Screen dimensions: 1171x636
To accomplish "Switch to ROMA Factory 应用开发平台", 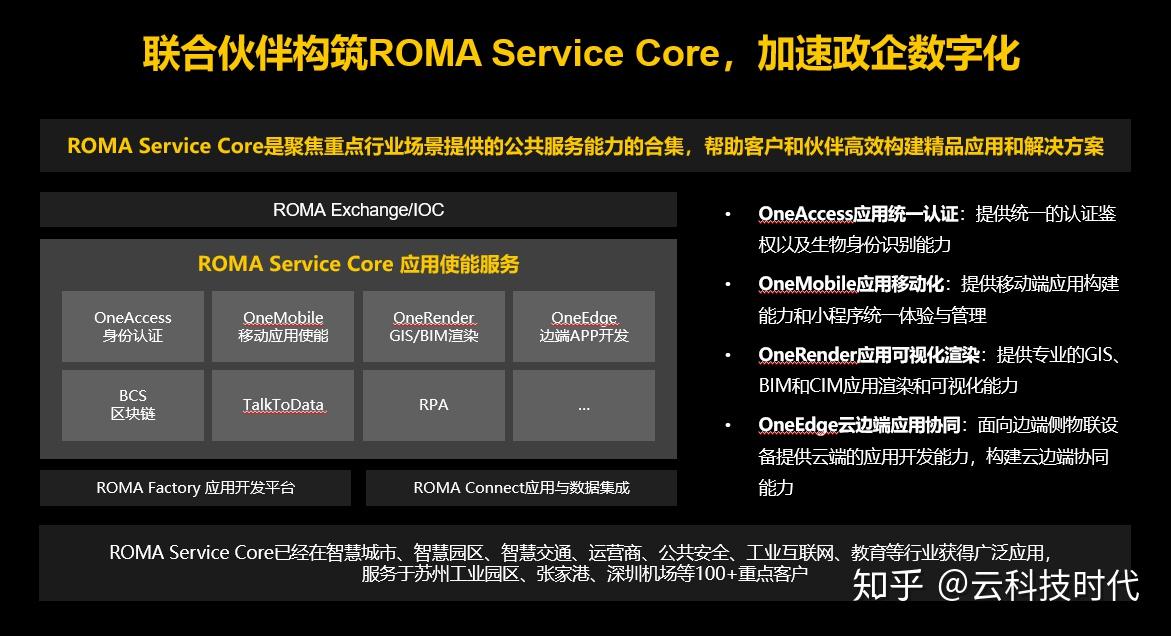I will click(x=195, y=488).
